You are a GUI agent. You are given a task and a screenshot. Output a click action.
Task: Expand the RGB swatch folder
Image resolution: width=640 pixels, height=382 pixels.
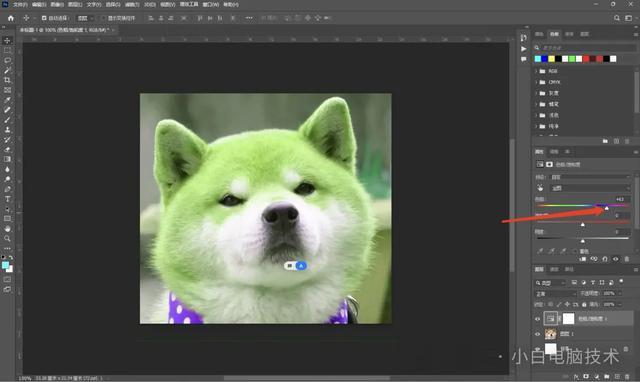536,71
